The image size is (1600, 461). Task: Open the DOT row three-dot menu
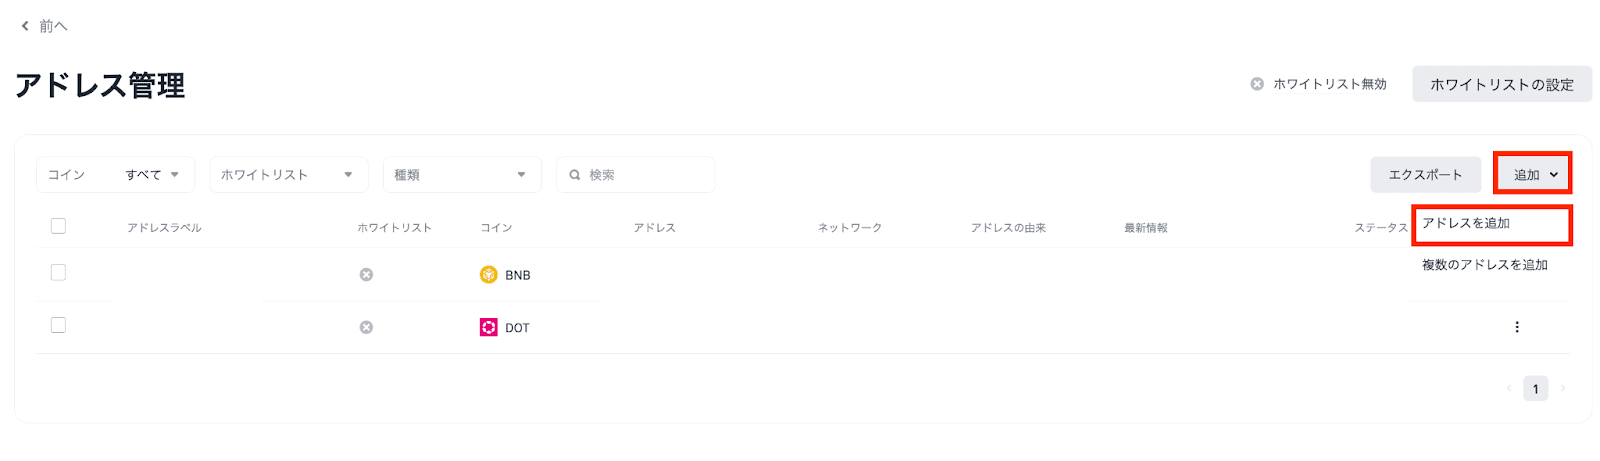click(x=1516, y=327)
